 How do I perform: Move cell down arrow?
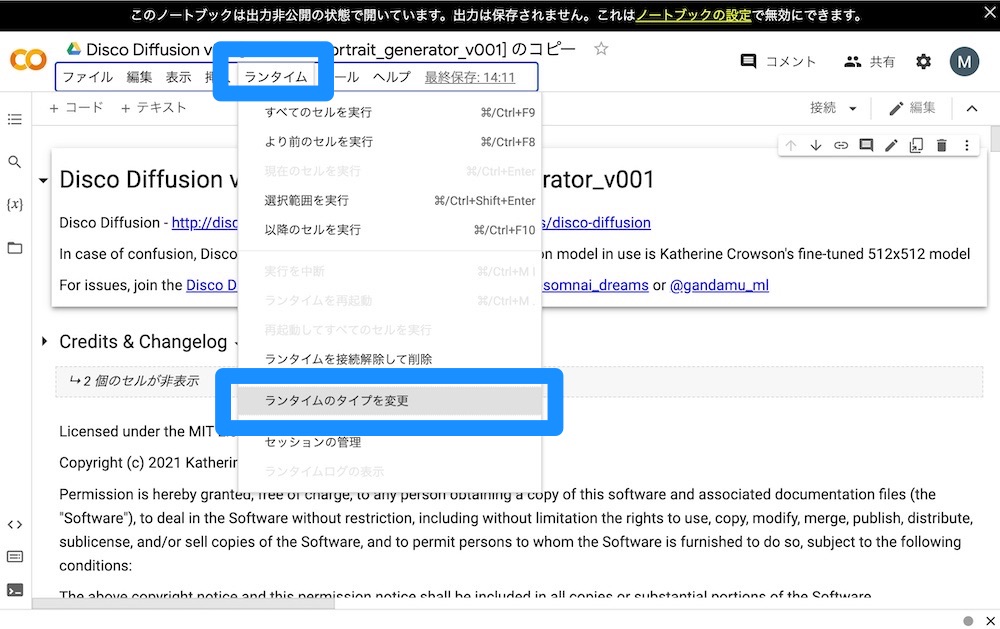pyautogui.click(x=816, y=145)
